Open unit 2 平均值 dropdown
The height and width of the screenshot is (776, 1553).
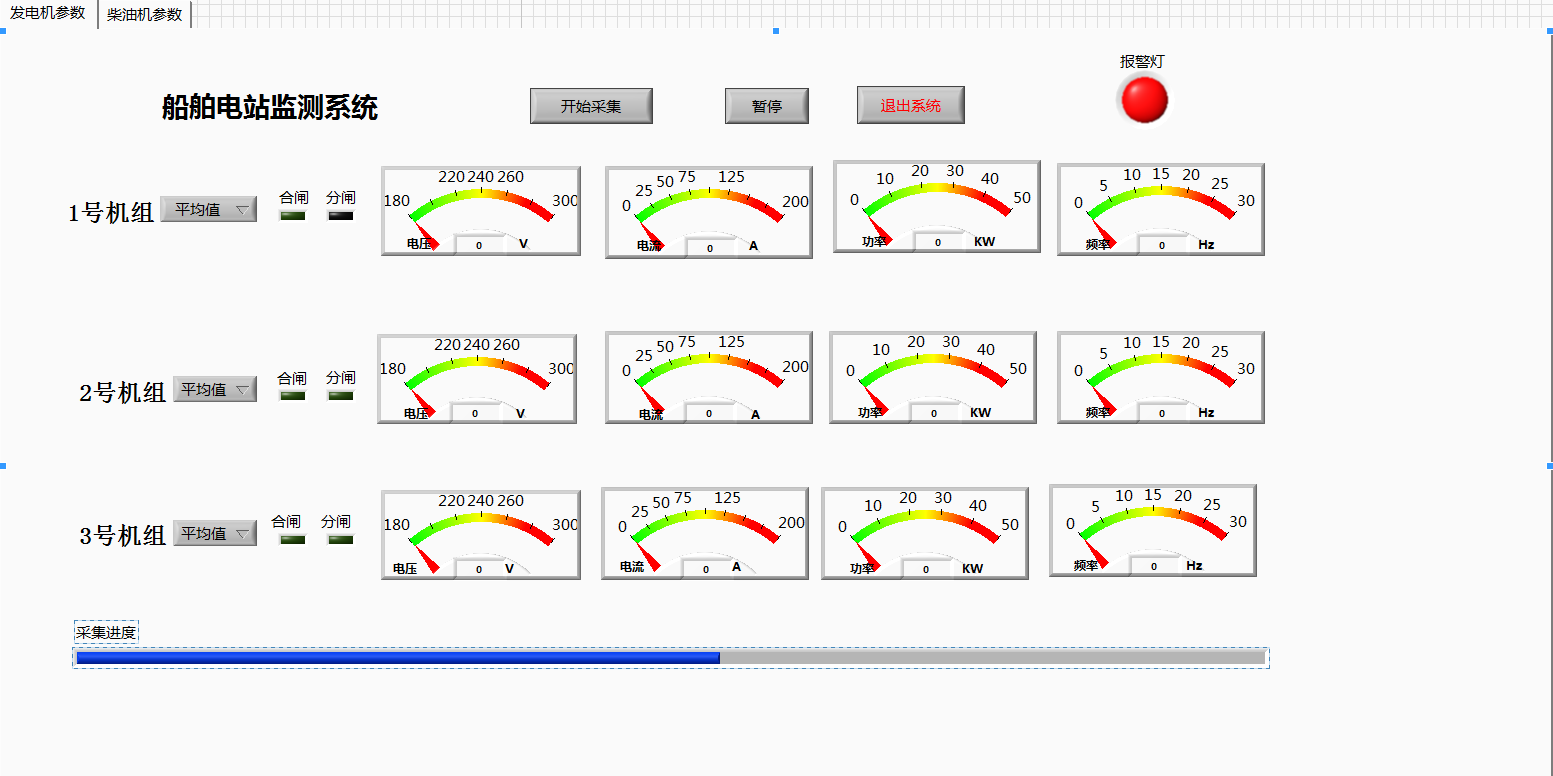[x=215, y=389]
